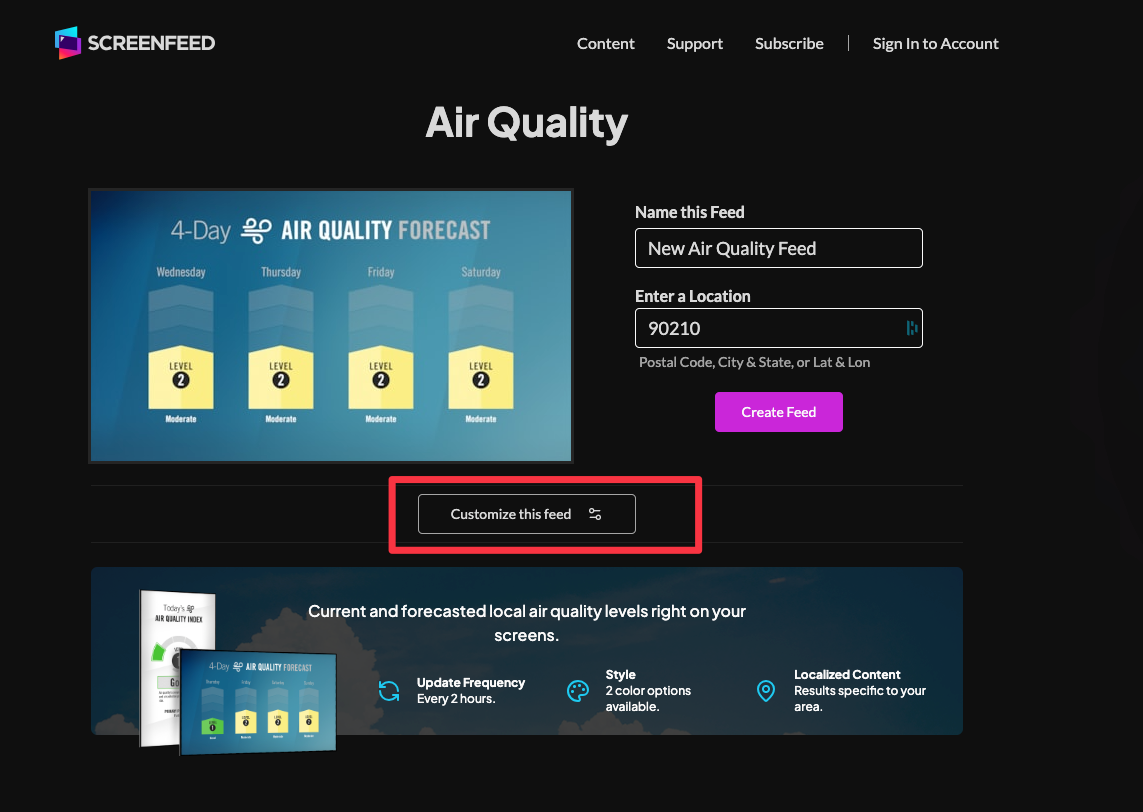Click the 4-Day Air Quality Forecast preview
This screenshot has width=1143, height=812.
click(x=331, y=326)
